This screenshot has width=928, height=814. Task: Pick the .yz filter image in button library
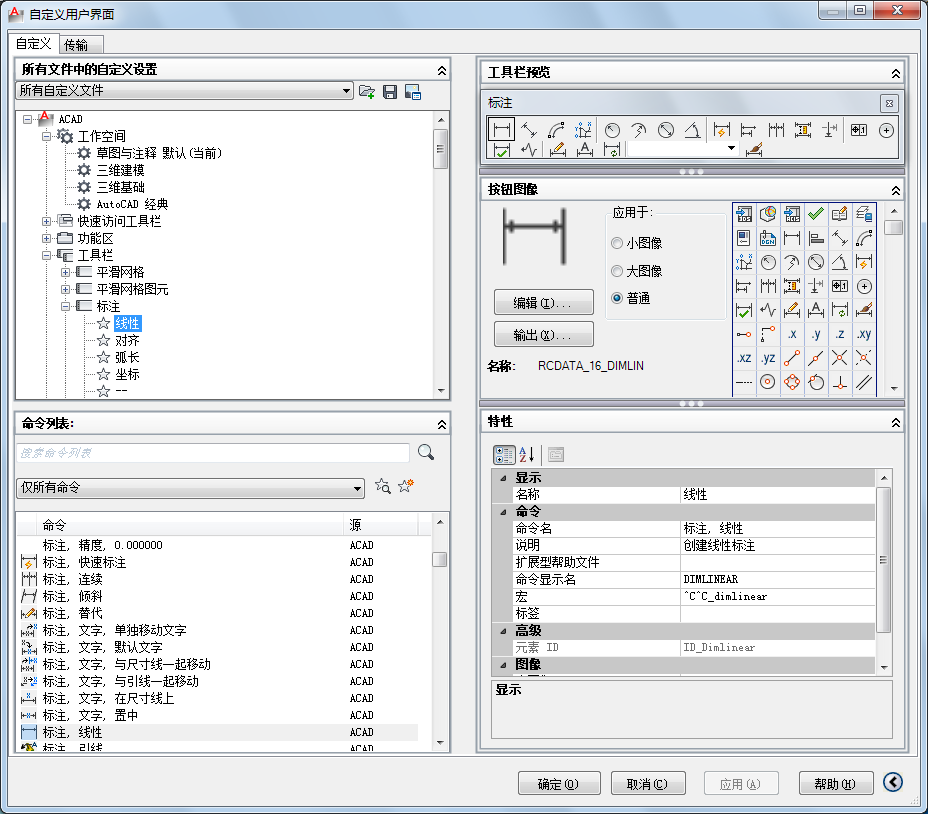[768, 358]
